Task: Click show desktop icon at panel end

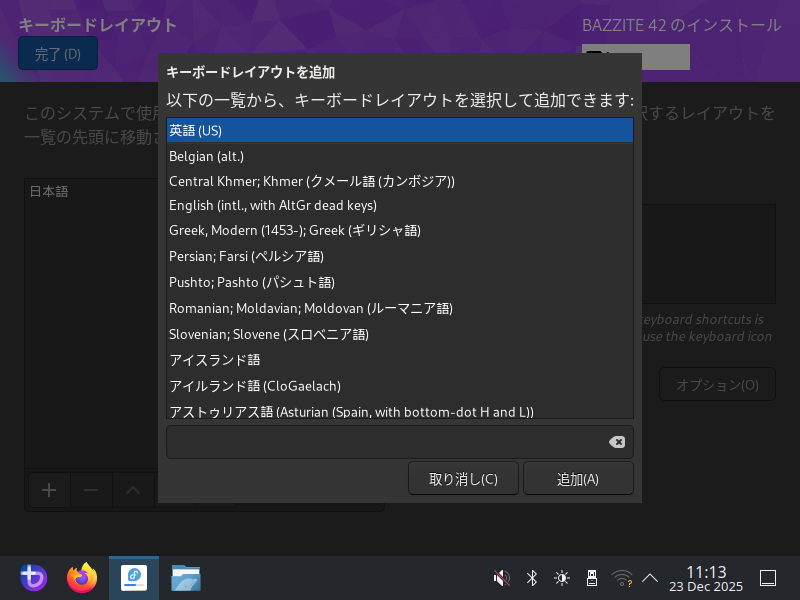Action: click(768, 578)
